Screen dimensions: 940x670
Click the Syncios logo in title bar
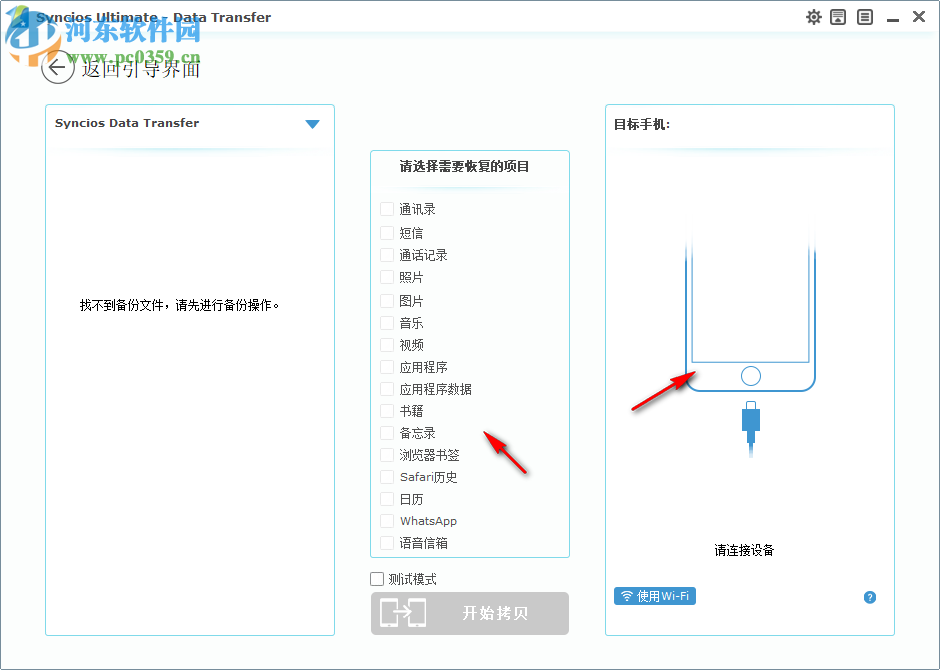click(x=16, y=17)
